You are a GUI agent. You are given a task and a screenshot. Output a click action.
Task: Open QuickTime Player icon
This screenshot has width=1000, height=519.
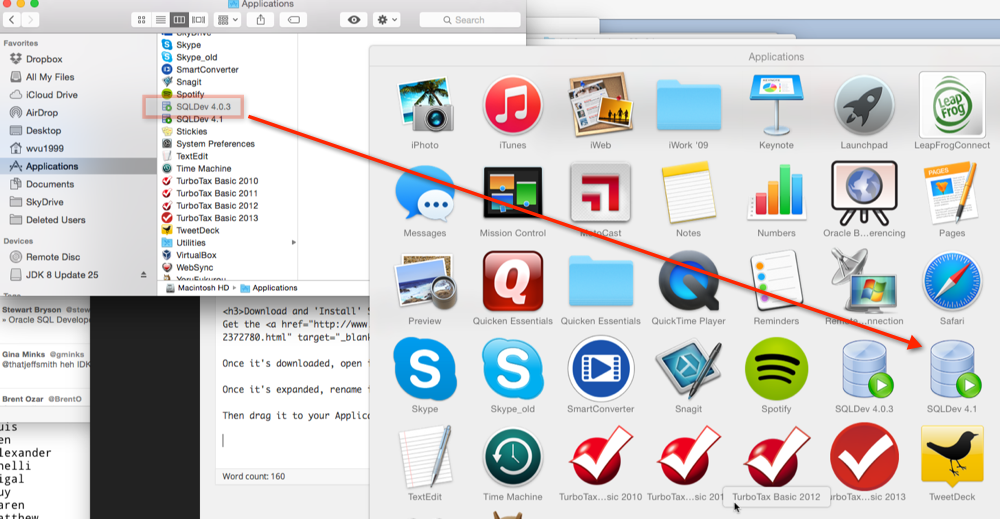(688, 281)
